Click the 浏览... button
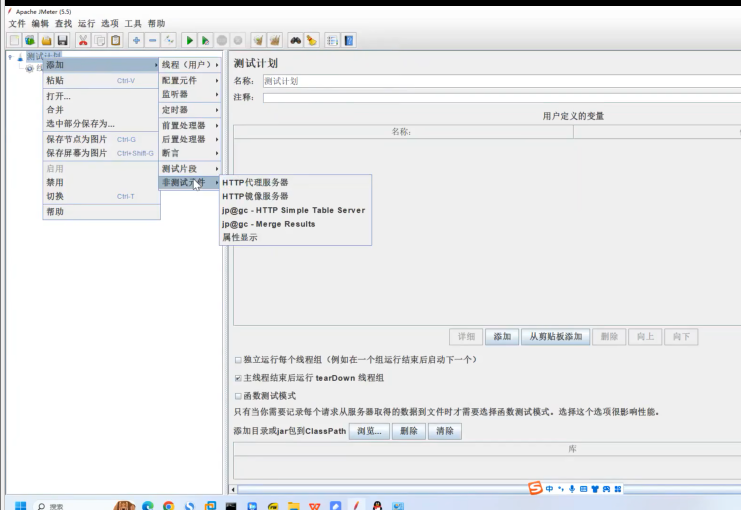 click(369, 431)
